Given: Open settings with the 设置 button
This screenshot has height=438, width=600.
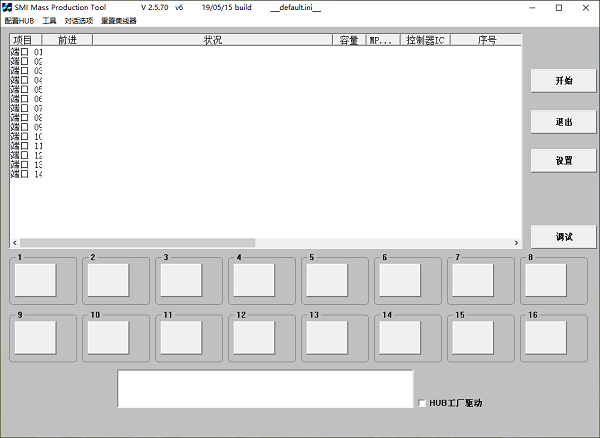Looking at the screenshot, I should click(563, 161).
